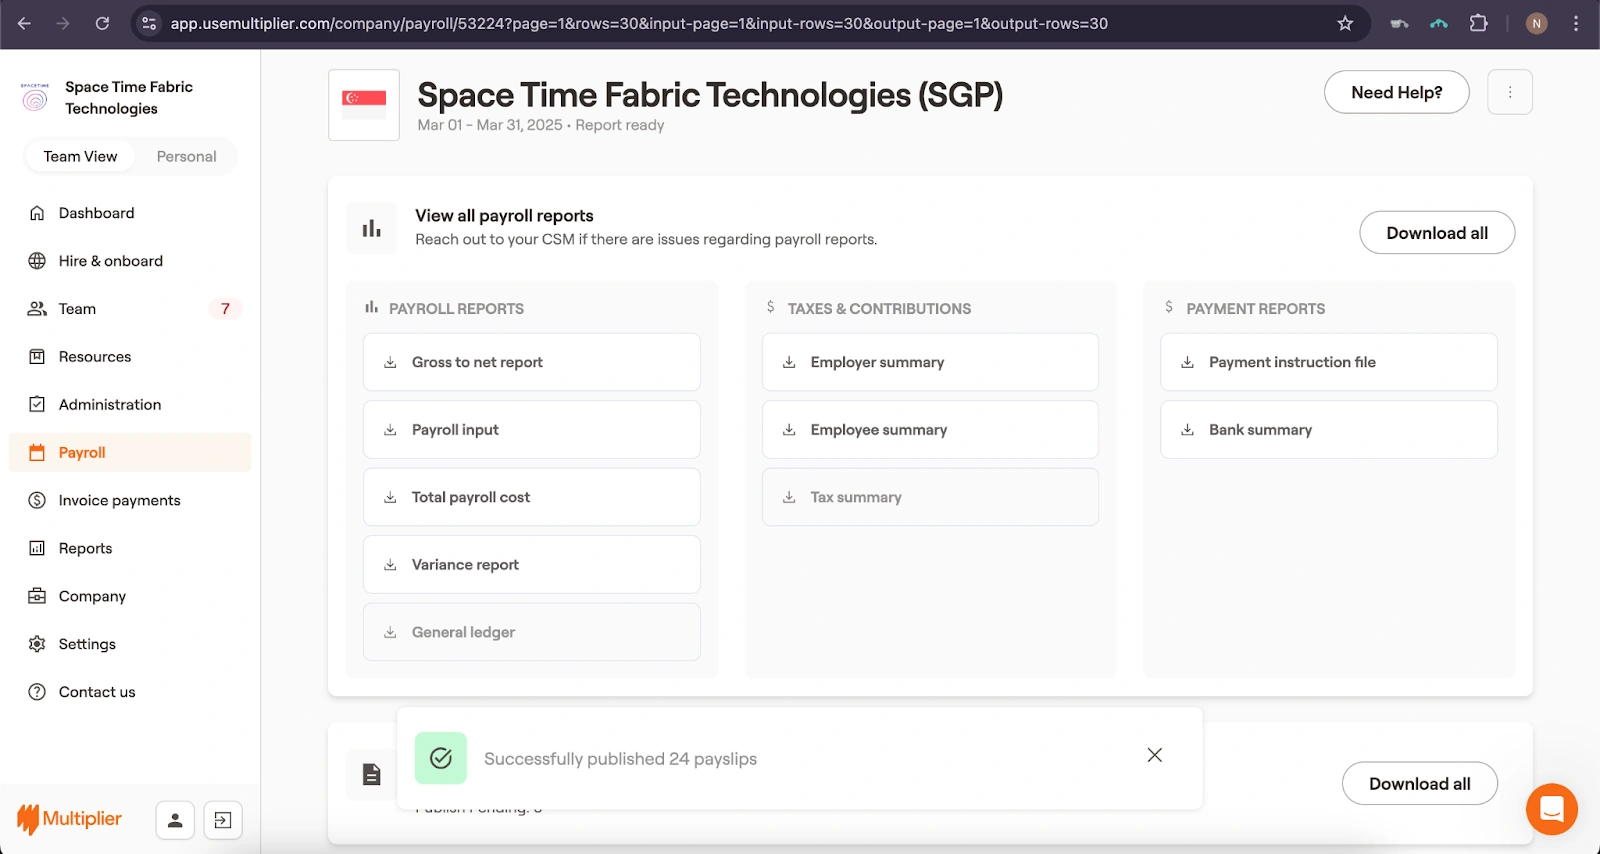Screen dimensions: 1600x854
Task: Click the Need Help? button
Action: tap(1397, 92)
